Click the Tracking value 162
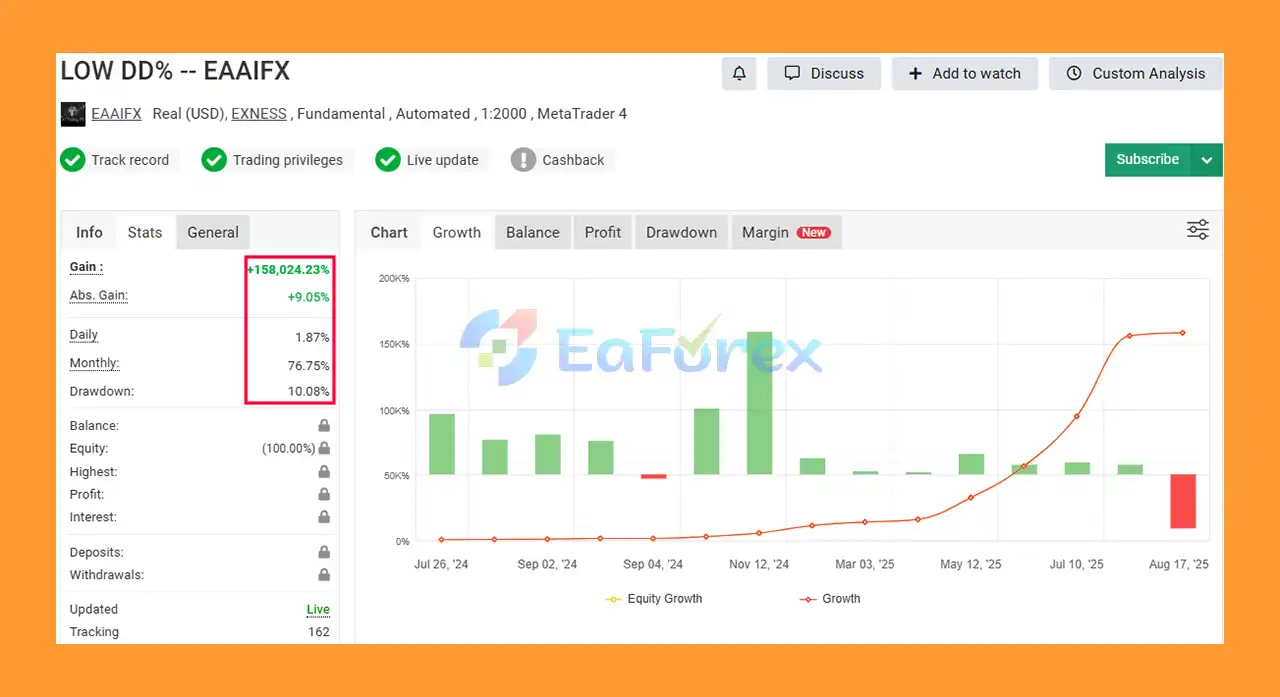The width and height of the screenshot is (1280, 697). (x=319, y=632)
